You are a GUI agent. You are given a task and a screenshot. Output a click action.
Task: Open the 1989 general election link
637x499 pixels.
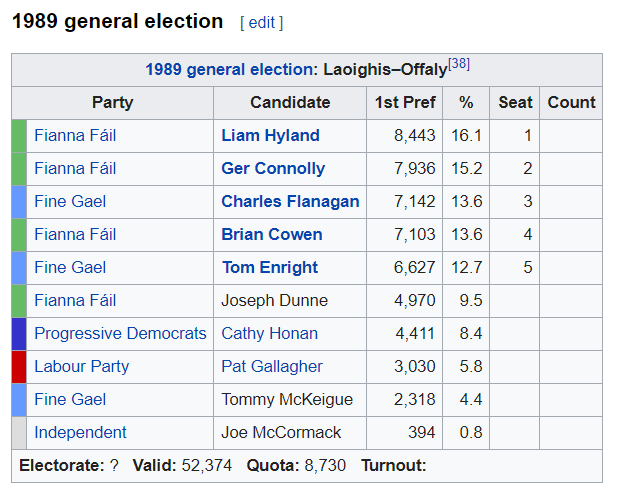[x=231, y=69]
